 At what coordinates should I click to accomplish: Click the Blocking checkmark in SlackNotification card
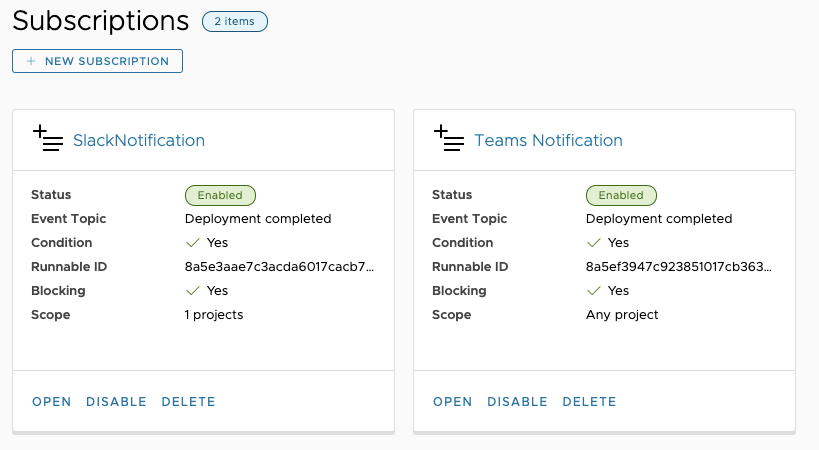[192, 291]
